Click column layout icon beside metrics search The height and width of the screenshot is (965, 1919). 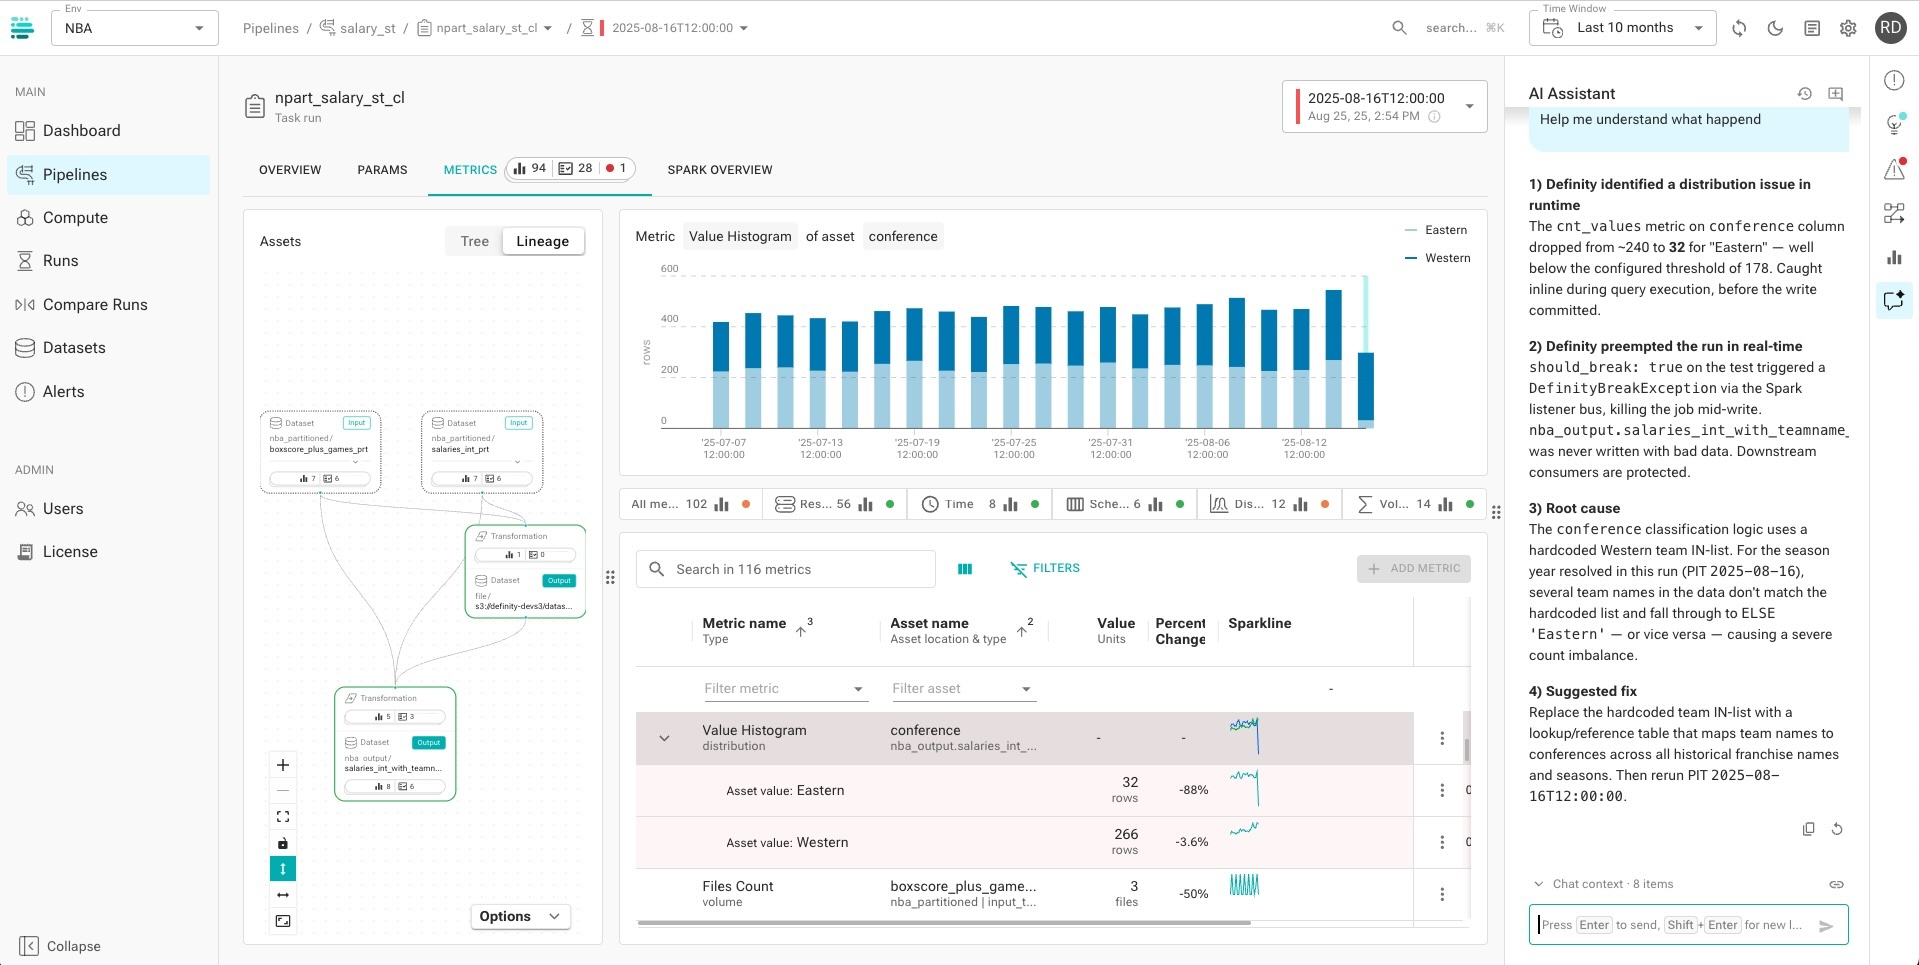point(965,569)
